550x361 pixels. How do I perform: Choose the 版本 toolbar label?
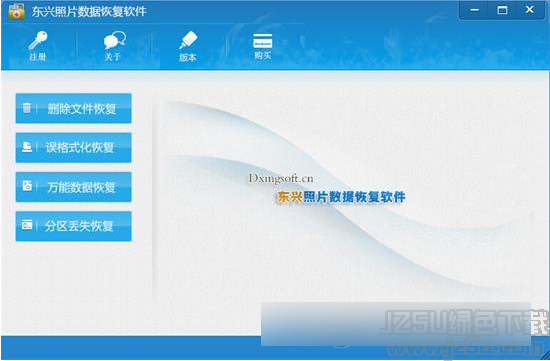187,57
